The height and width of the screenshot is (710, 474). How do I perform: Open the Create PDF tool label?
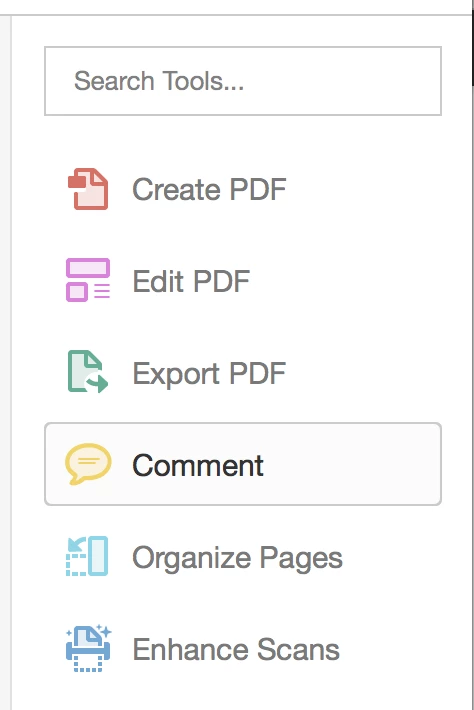(x=209, y=189)
